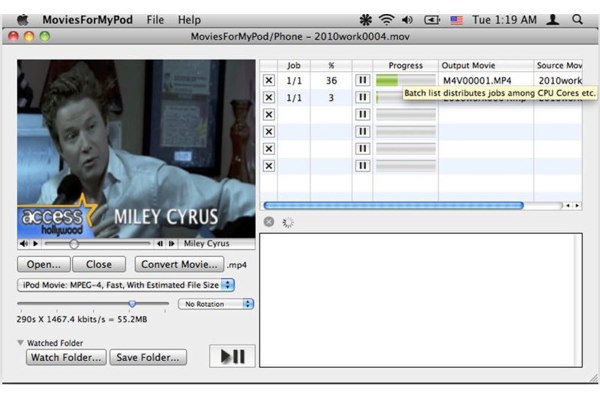Collapse the Watched Folder disclosure triangle
The image size is (600, 400).
pyautogui.click(x=21, y=343)
